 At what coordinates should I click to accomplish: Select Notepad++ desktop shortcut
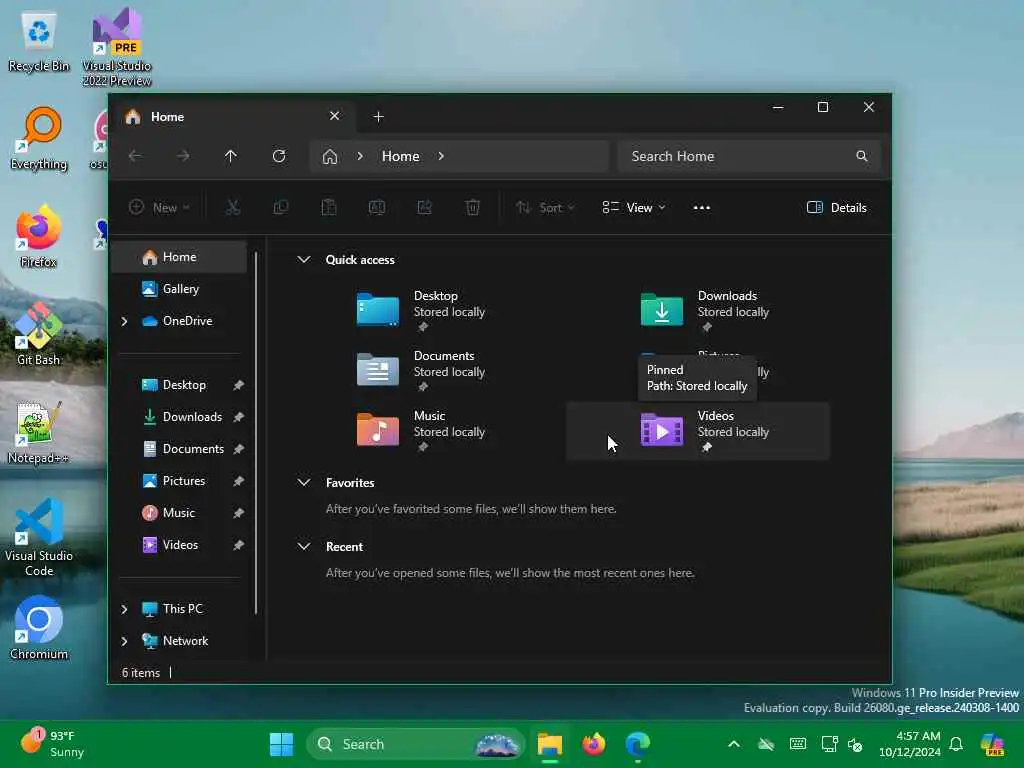click(x=39, y=432)
